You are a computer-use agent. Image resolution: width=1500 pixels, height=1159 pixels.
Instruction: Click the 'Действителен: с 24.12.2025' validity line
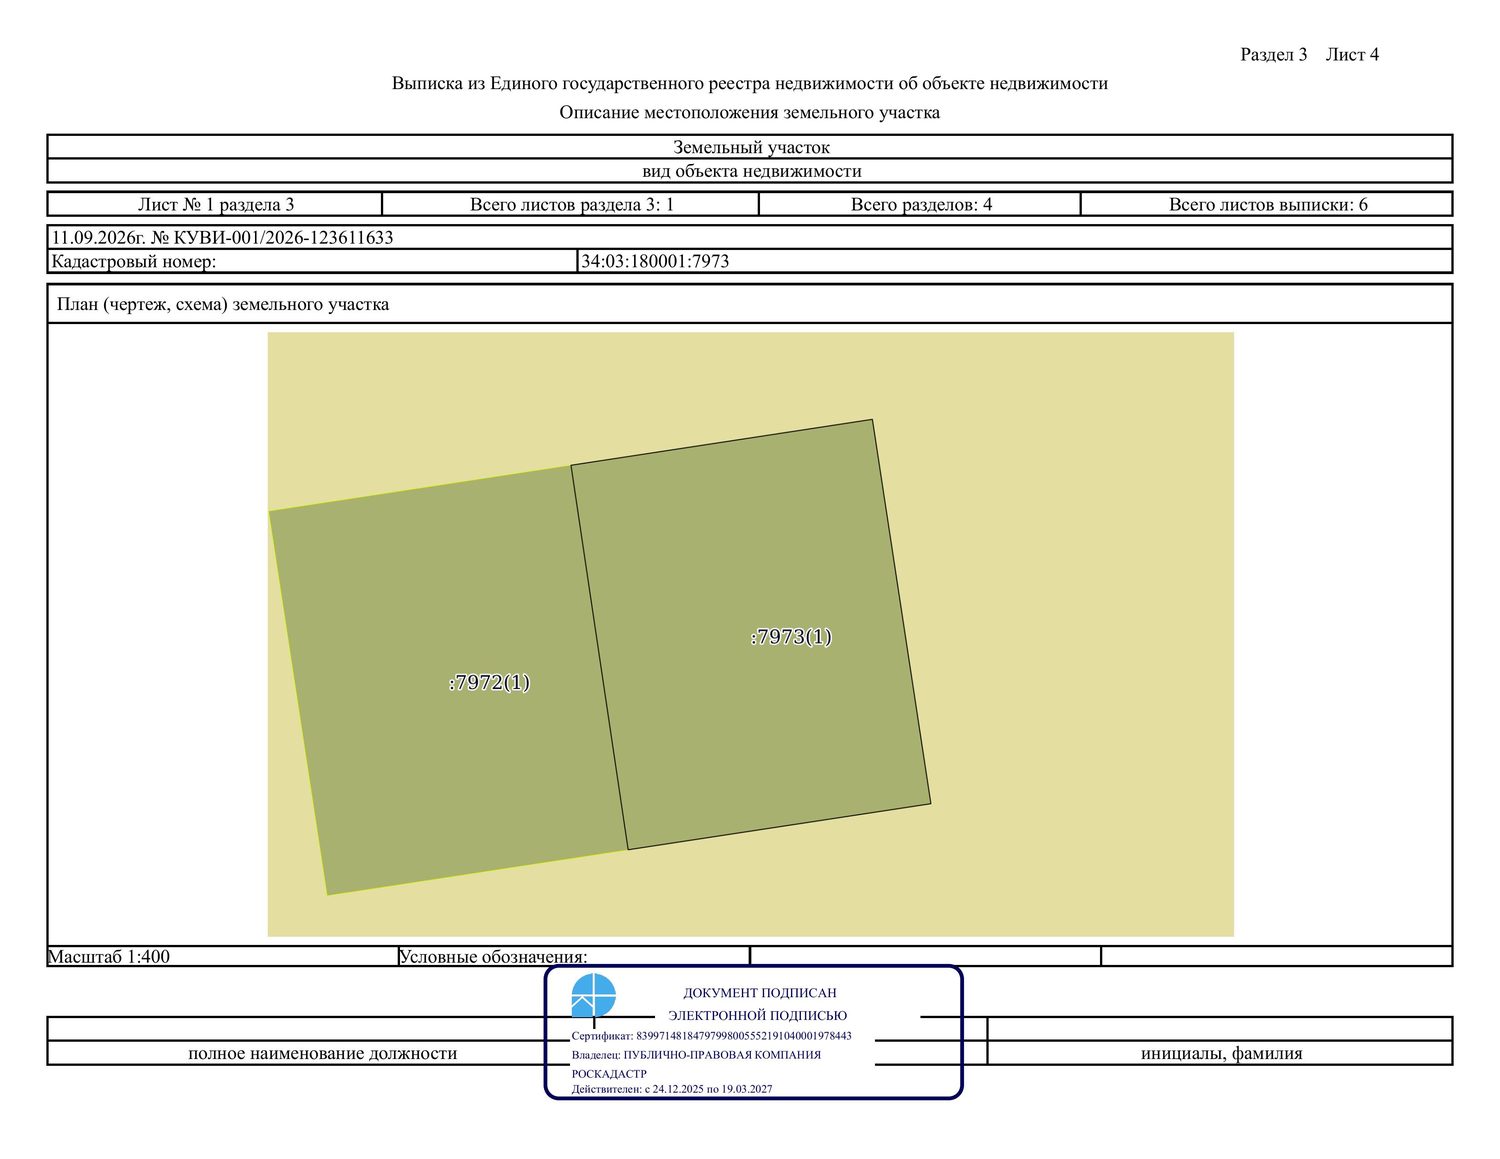click(672, 1089)
